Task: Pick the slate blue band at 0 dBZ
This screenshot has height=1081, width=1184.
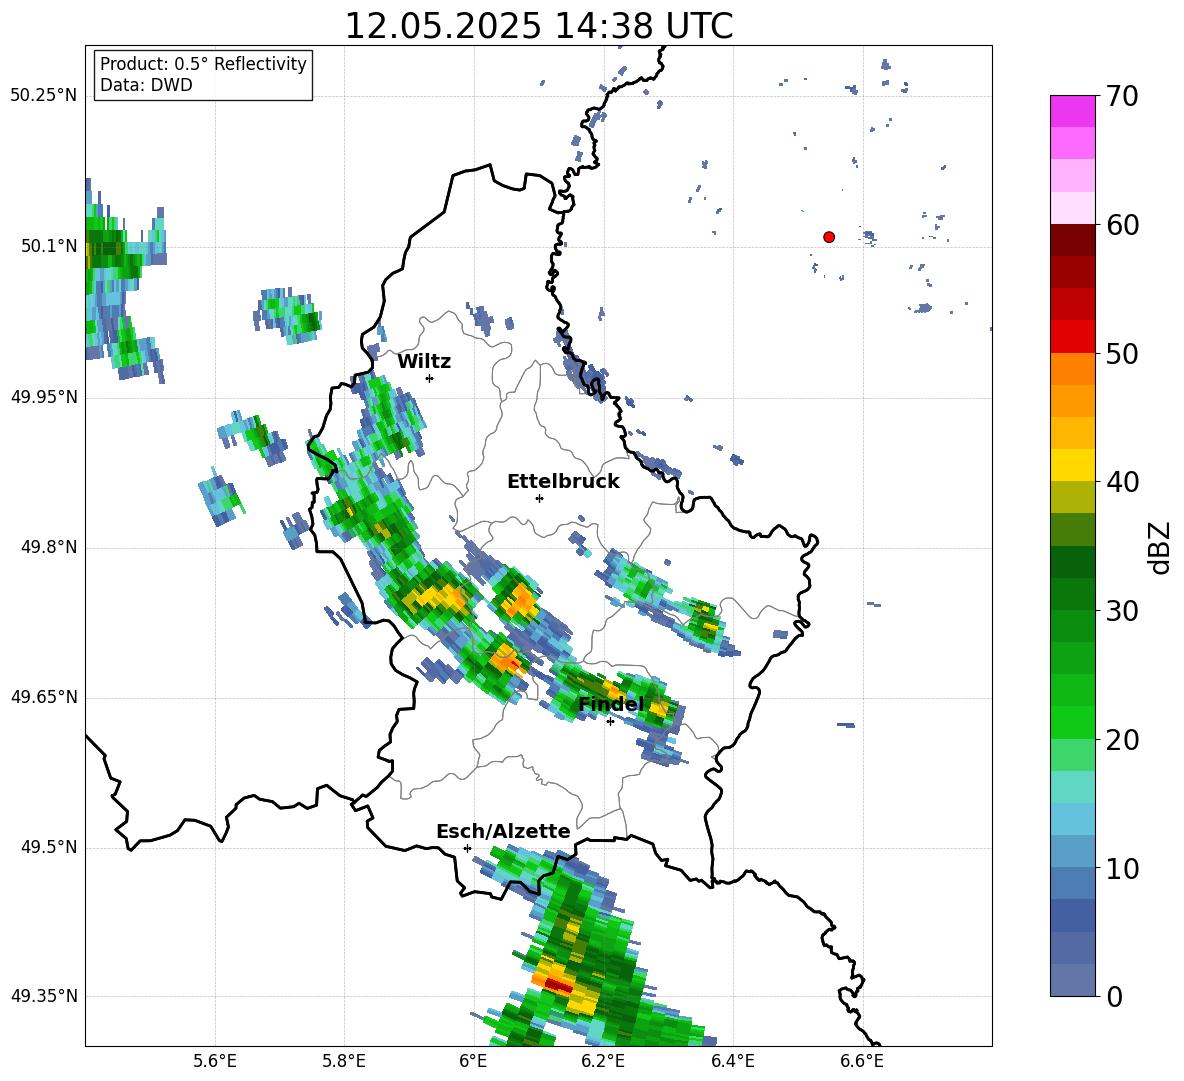Action: (1072, 980)
